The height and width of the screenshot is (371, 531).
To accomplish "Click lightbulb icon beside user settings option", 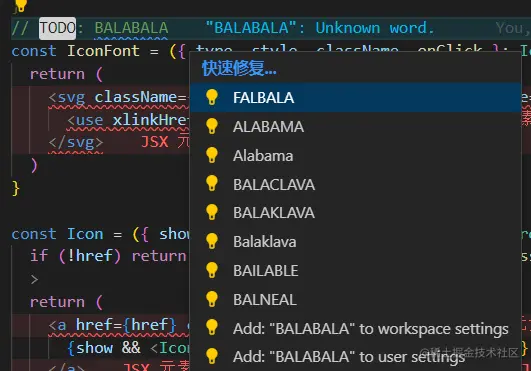I will click(212, 356).
